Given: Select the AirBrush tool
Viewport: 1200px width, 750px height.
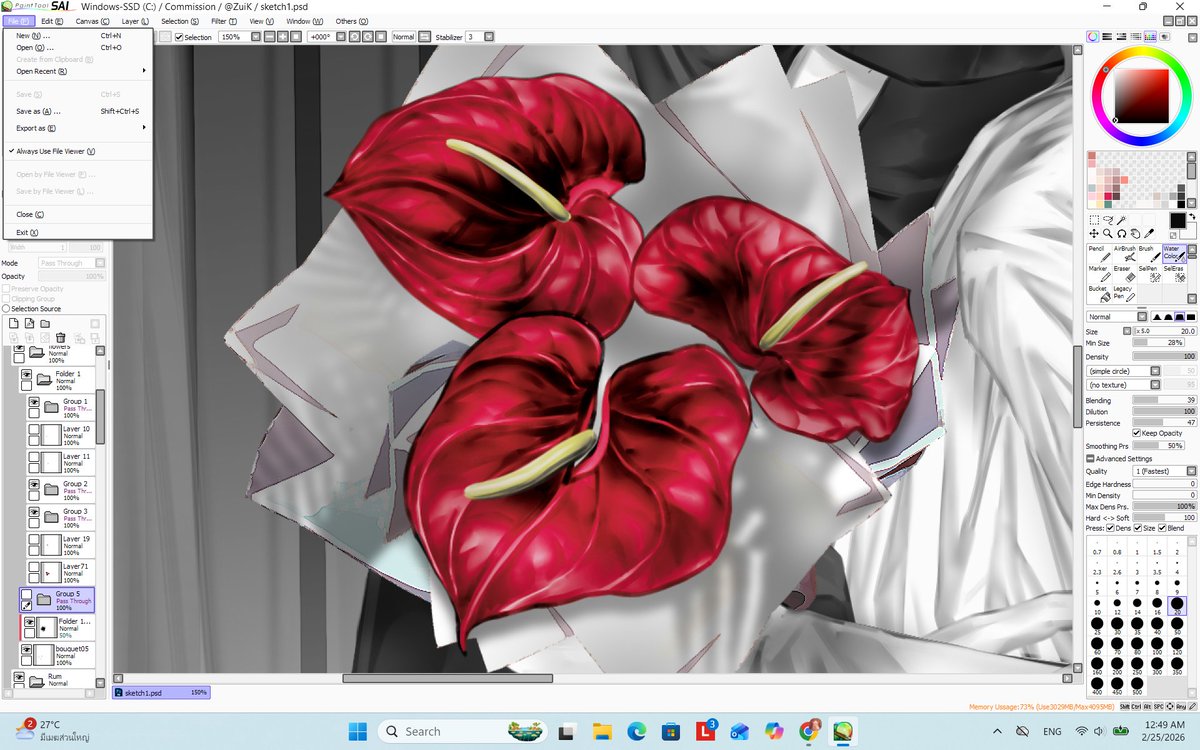Looking at the screenshot, I should 1124,253.
